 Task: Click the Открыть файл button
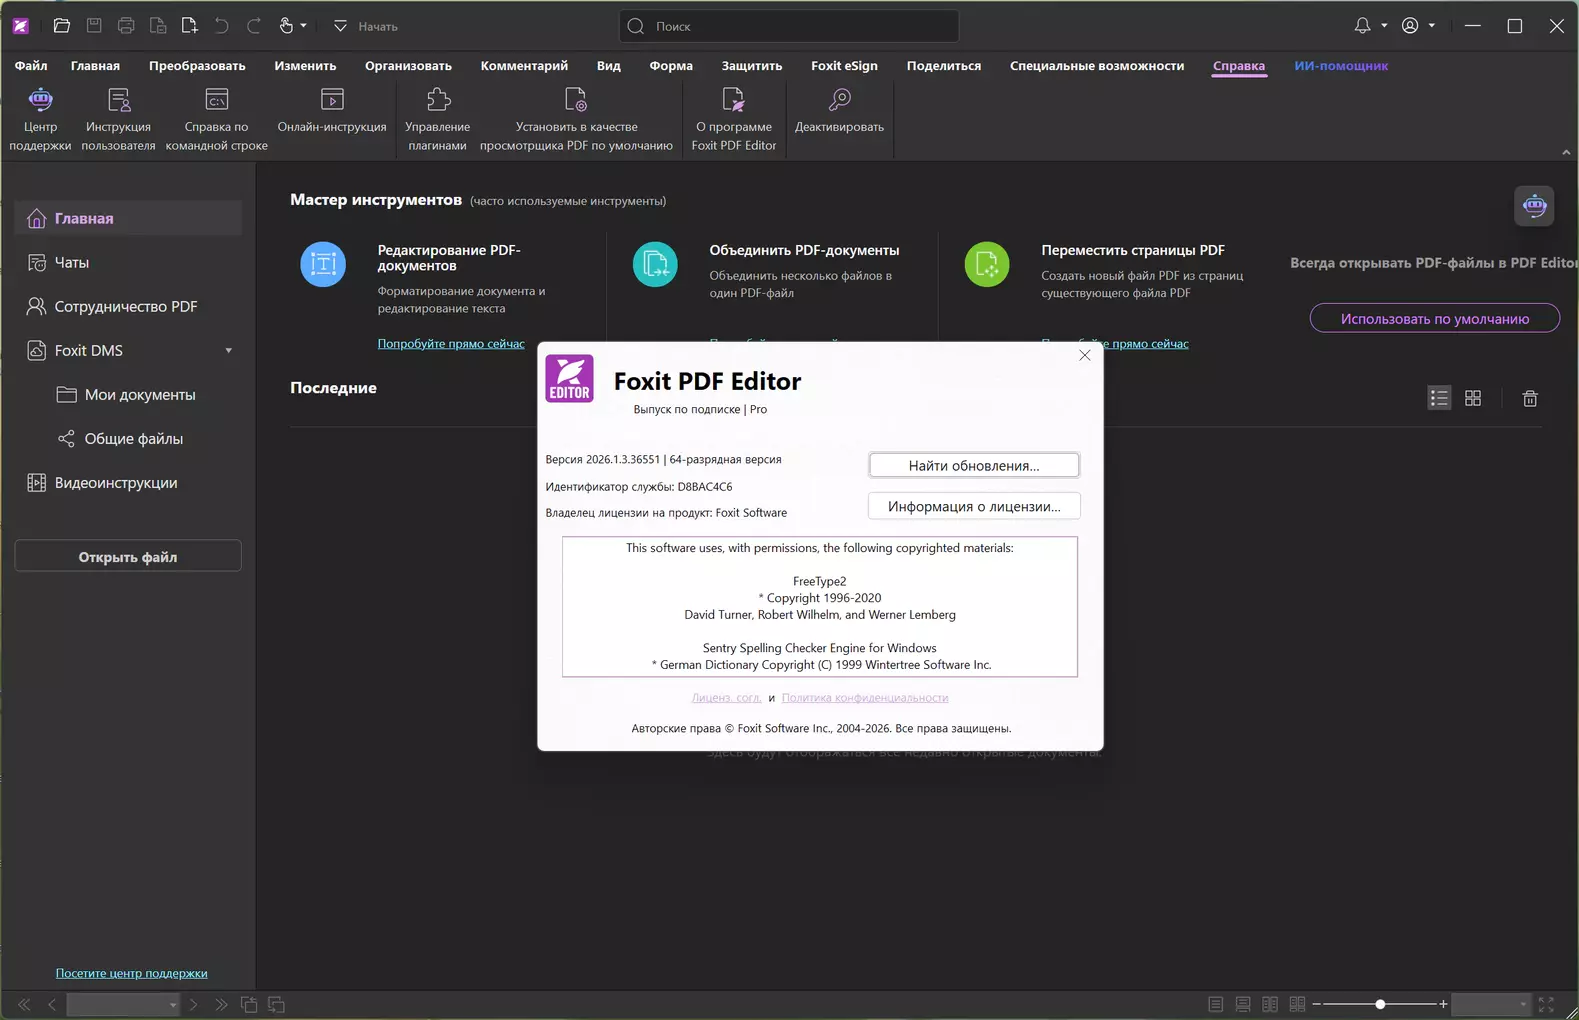click(128, 556)
